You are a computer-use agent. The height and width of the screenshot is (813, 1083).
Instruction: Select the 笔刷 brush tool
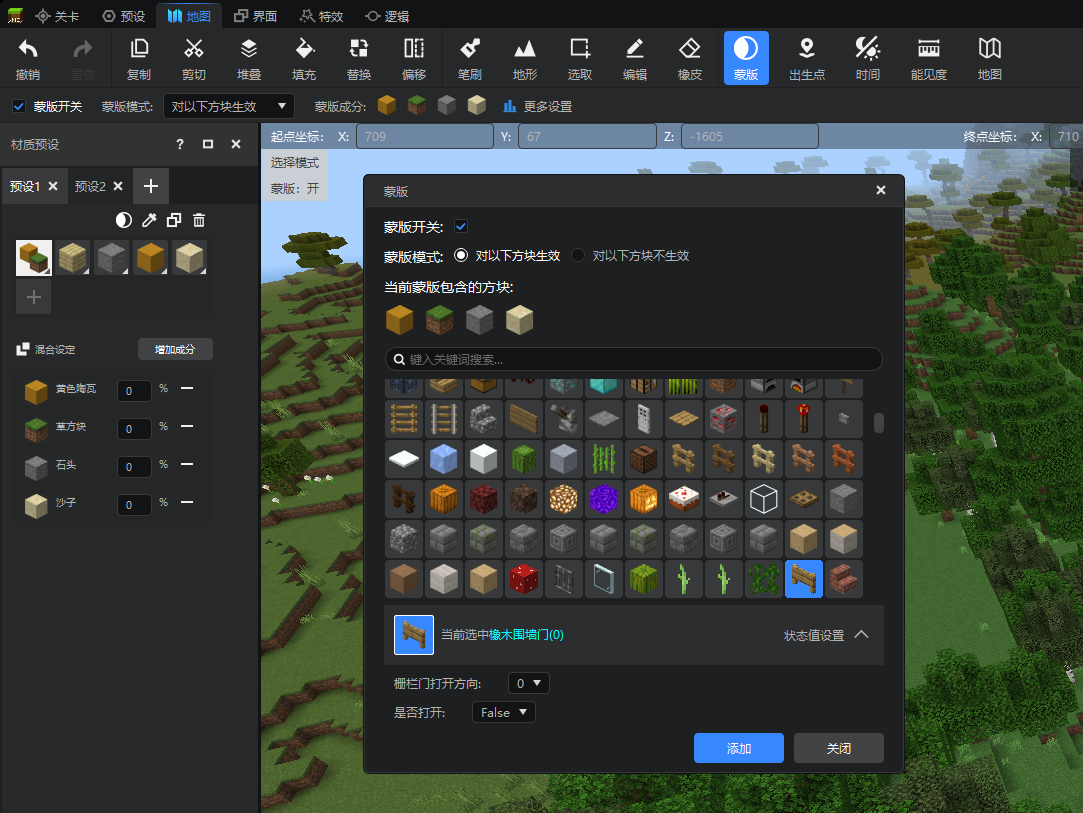pyautogui.click(x=470, y=58)
